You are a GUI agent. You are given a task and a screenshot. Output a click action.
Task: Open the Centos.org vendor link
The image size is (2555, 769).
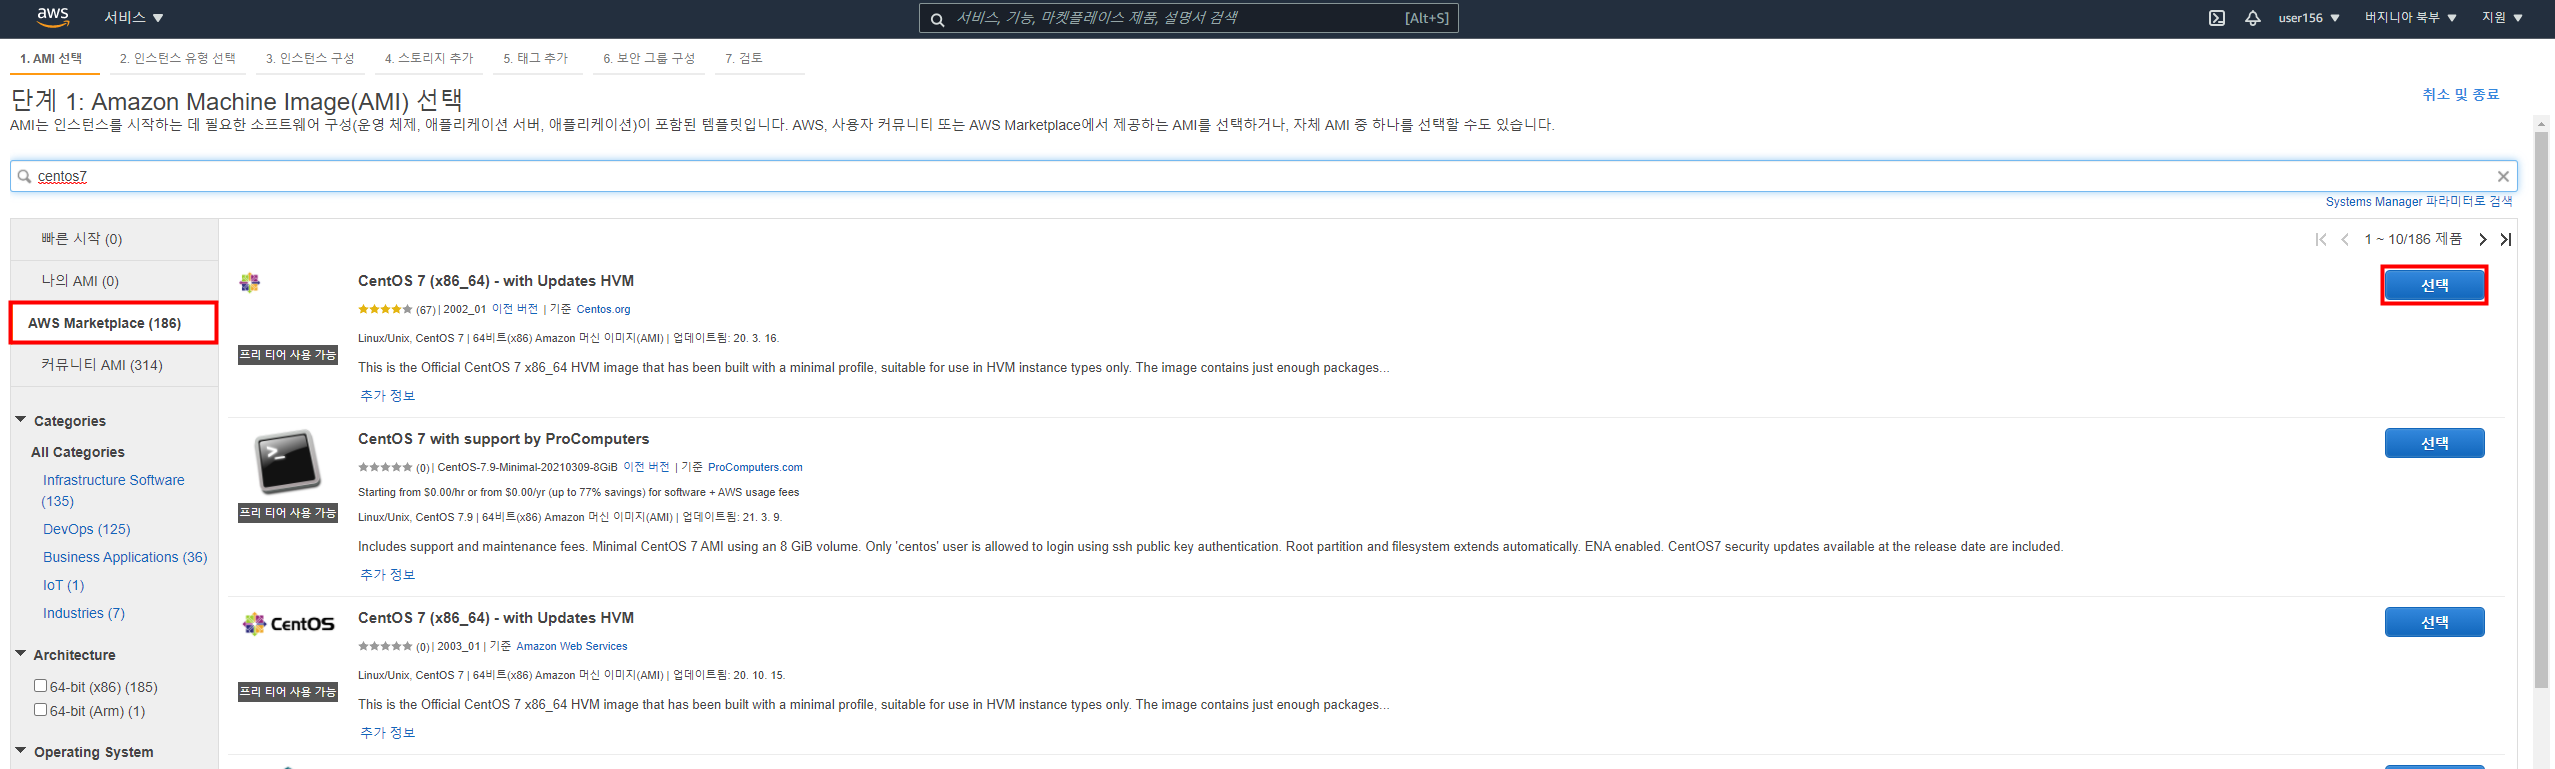click(x=603, y=310)
